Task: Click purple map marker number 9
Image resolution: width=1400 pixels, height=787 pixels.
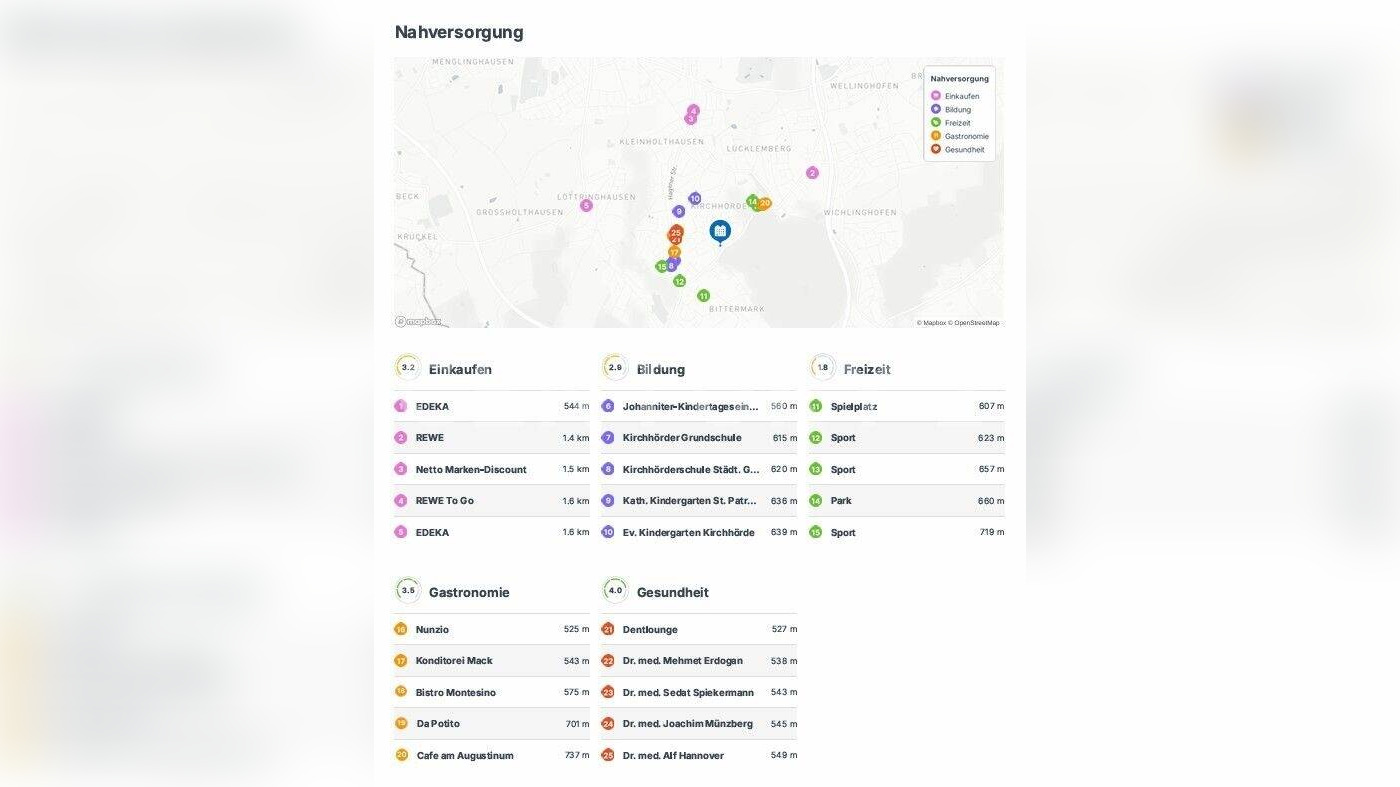Action: [x=679, y=211]
